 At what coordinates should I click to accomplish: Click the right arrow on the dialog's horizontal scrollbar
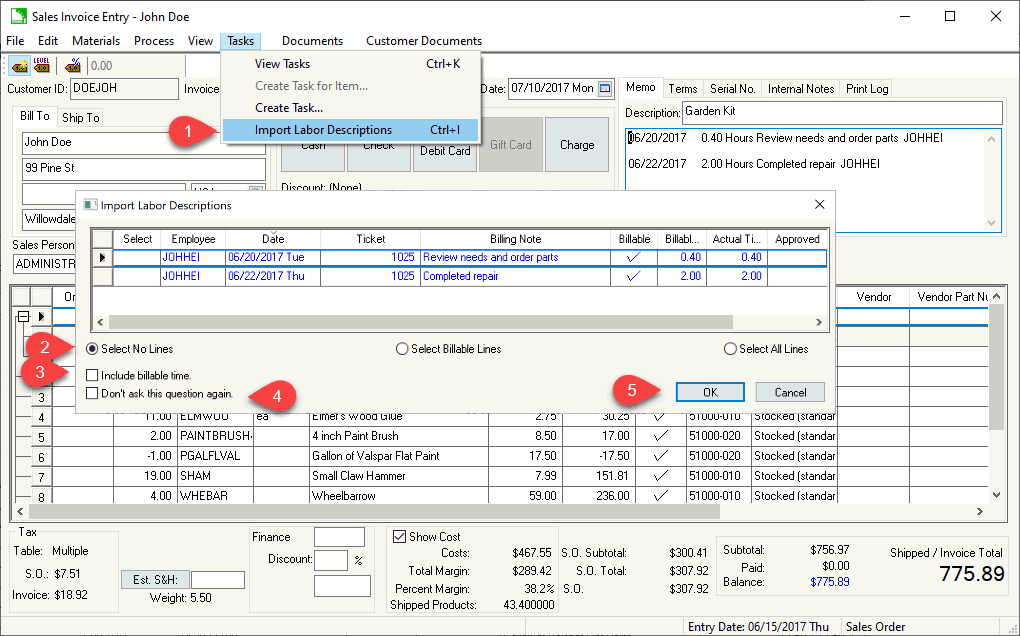(819, 322)
